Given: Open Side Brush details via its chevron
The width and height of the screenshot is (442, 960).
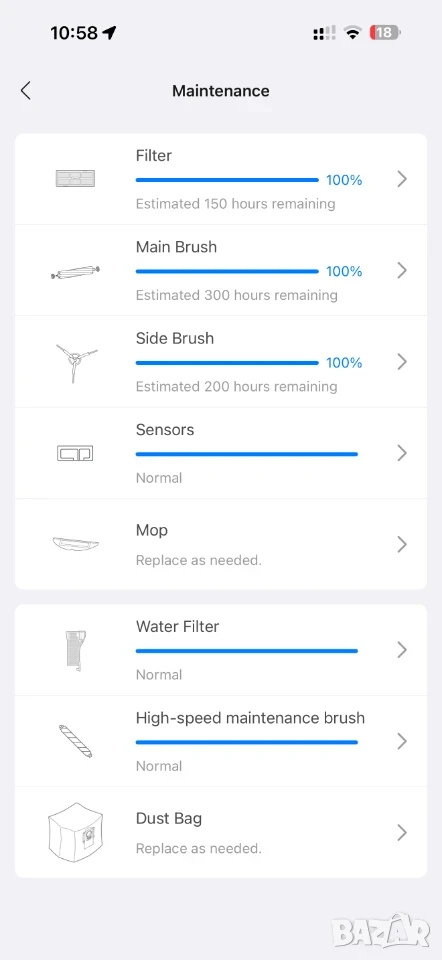Looking at the screenshot, I should [402, 361].
